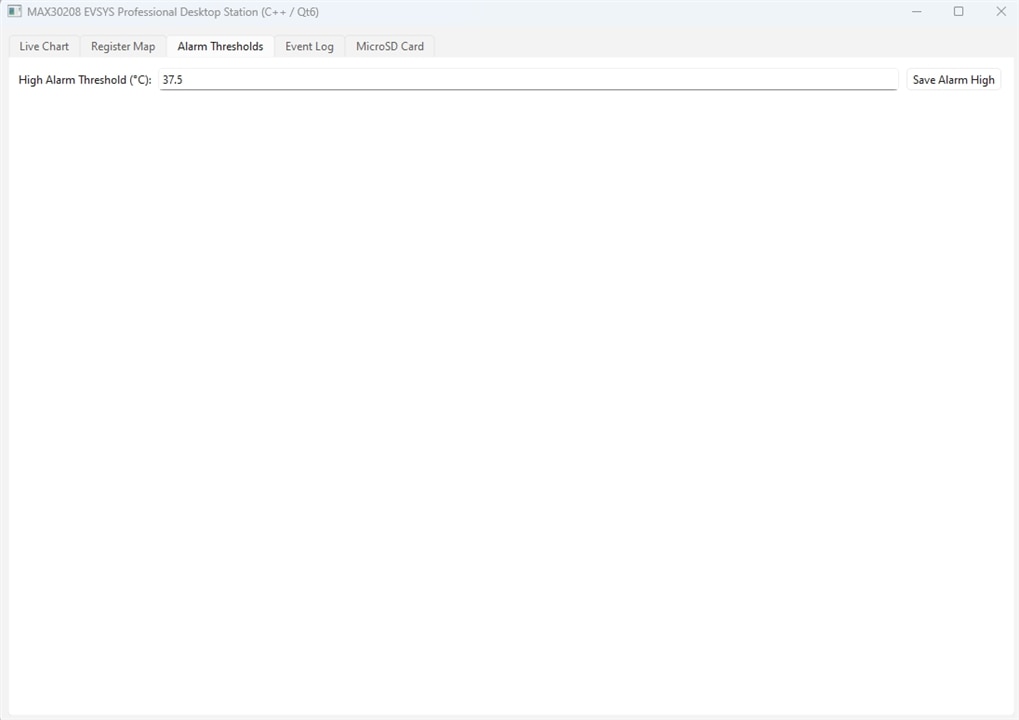Select the Alarm Thresholds tab
The image size is (1019, 720).
coord(220,46)
